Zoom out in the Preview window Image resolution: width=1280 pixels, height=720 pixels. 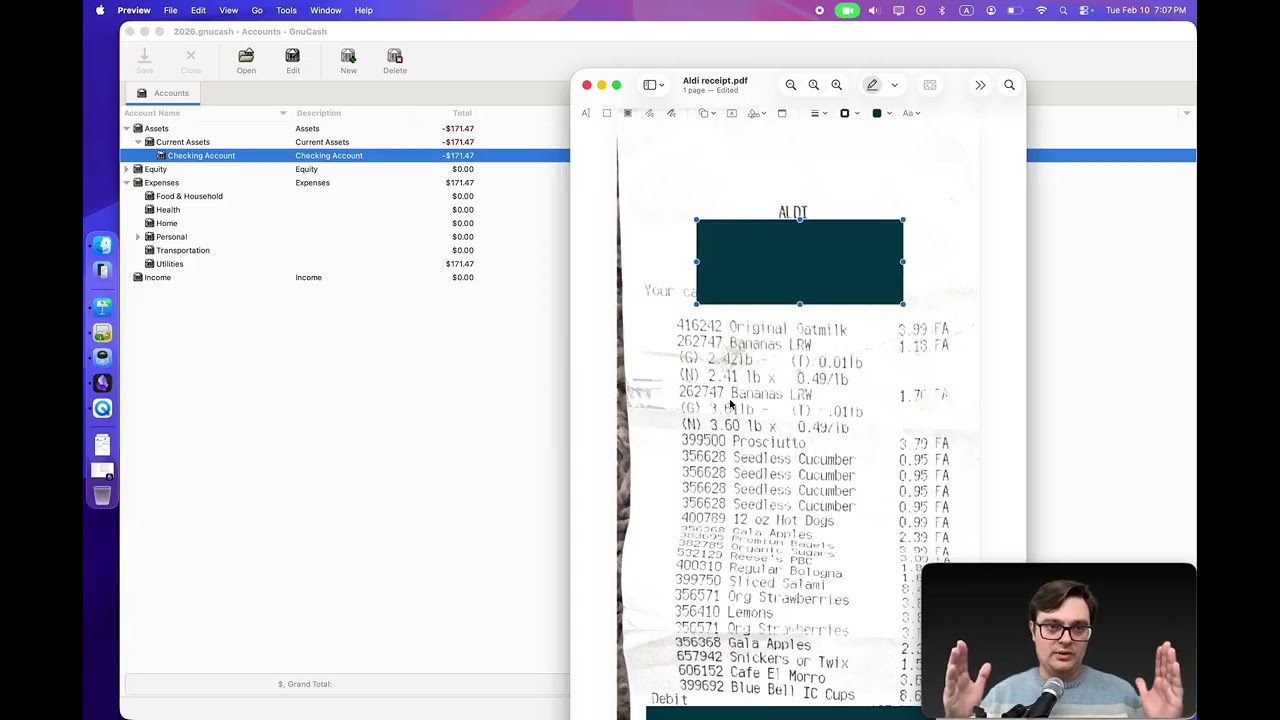pos(791,85)
